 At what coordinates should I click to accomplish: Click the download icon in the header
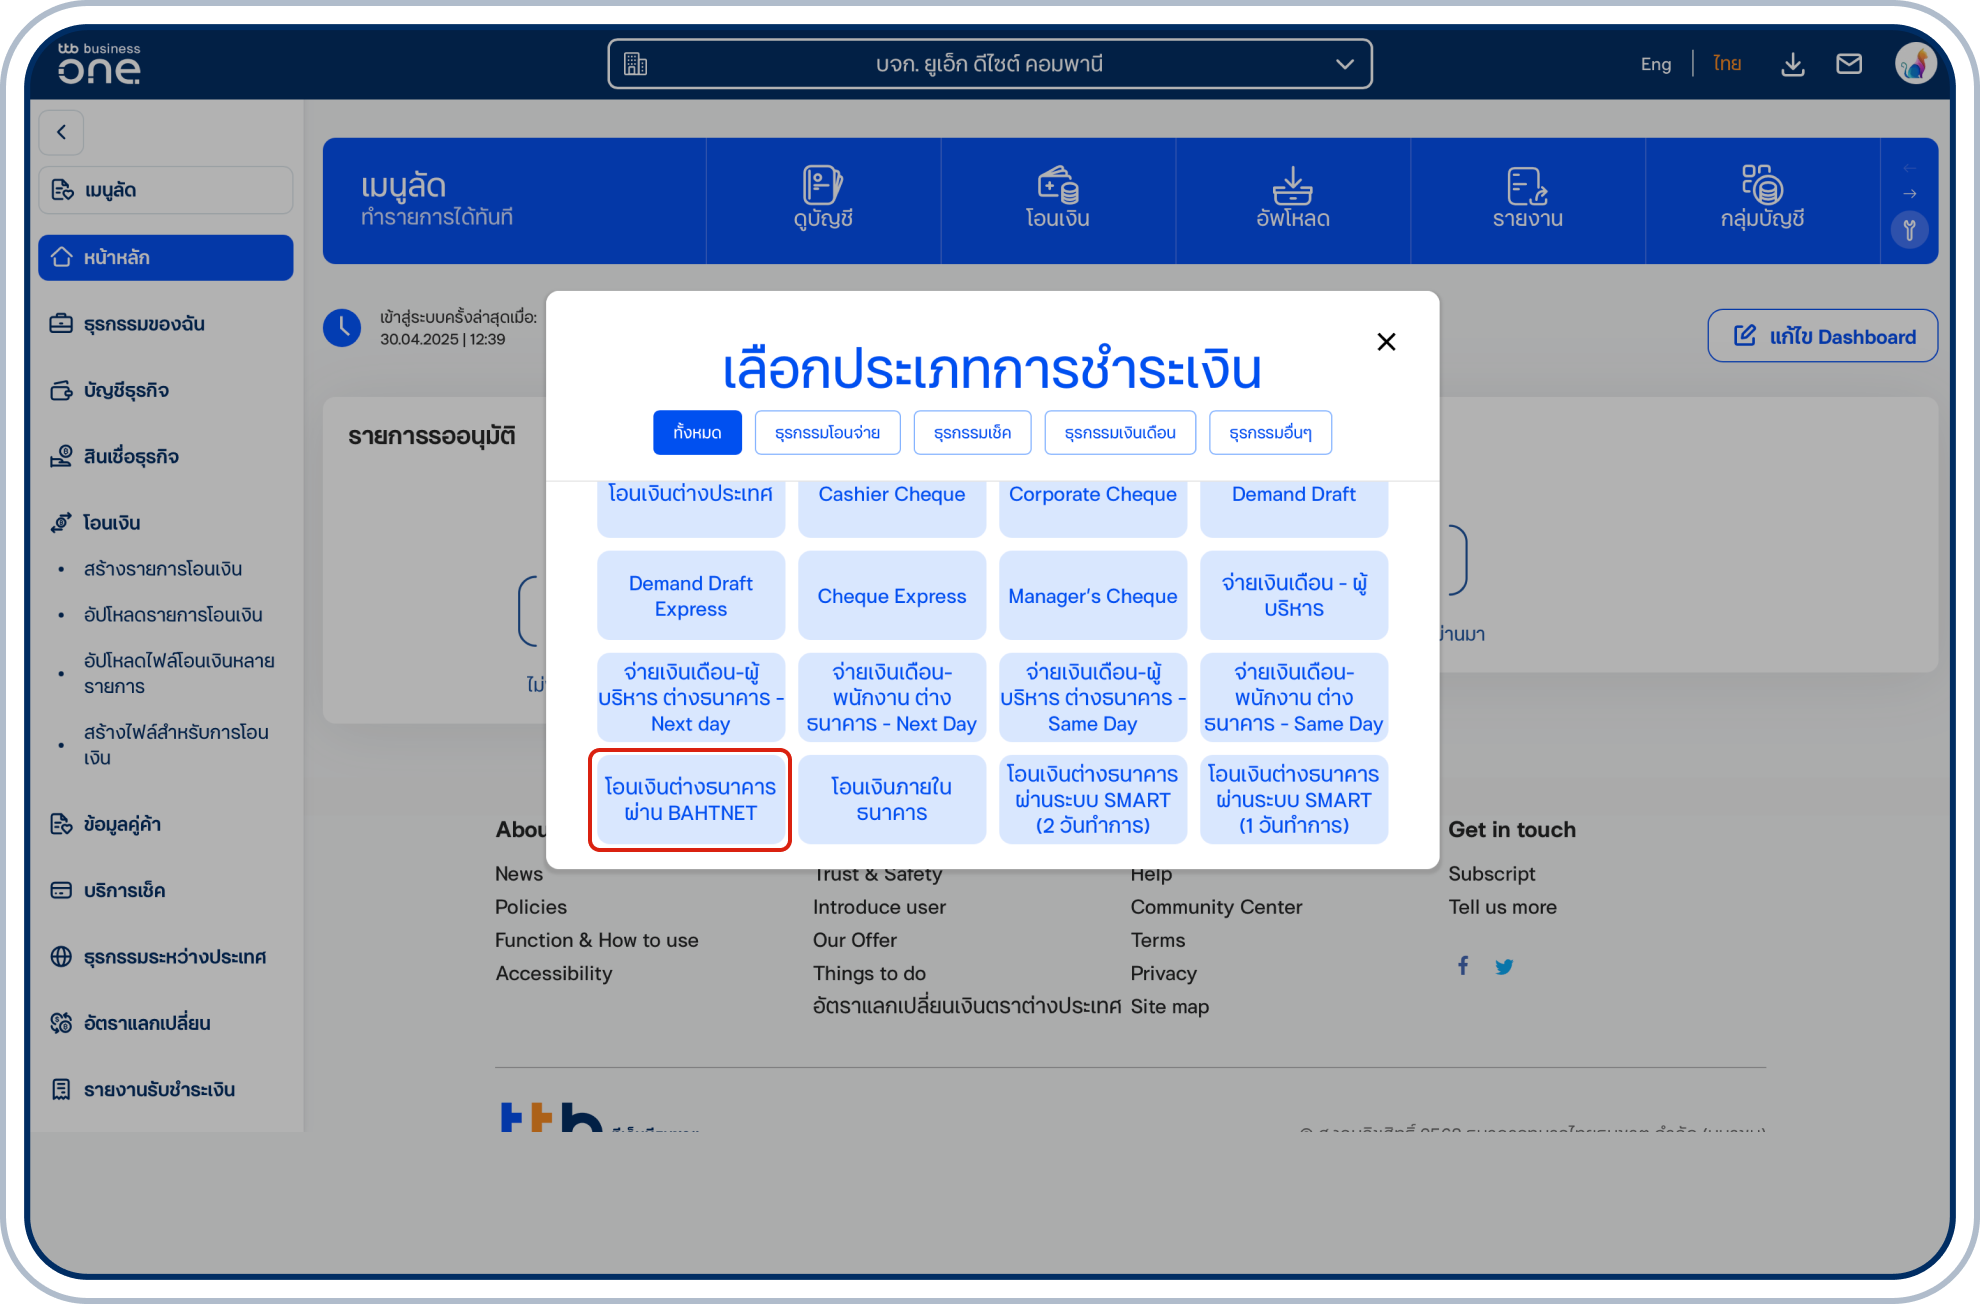(x=1793, y=65)
